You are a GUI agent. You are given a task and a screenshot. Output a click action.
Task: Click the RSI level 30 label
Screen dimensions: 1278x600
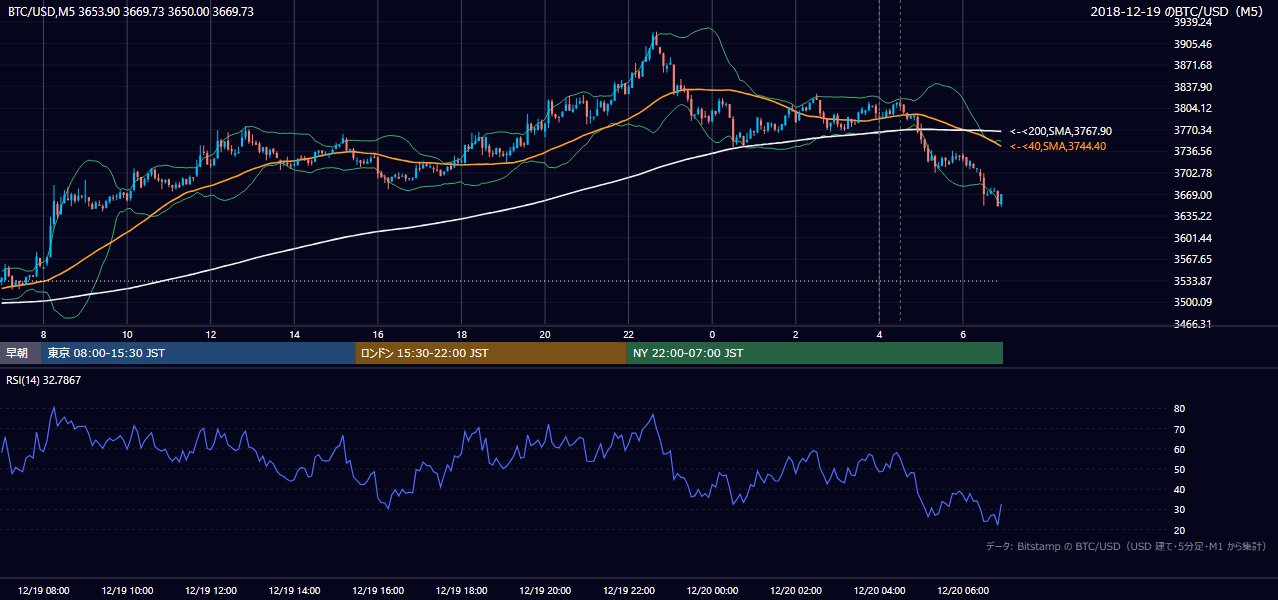(1179, 510)
